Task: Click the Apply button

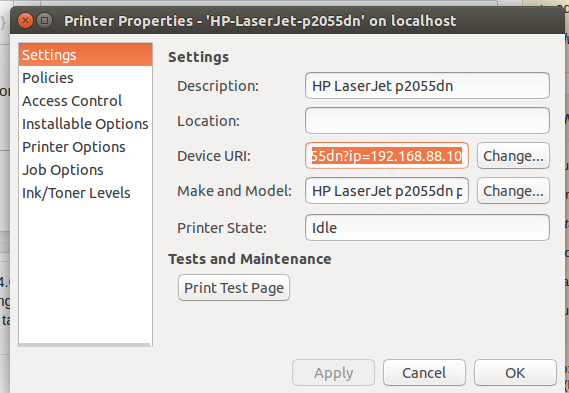Action: [x=333, y=373]
